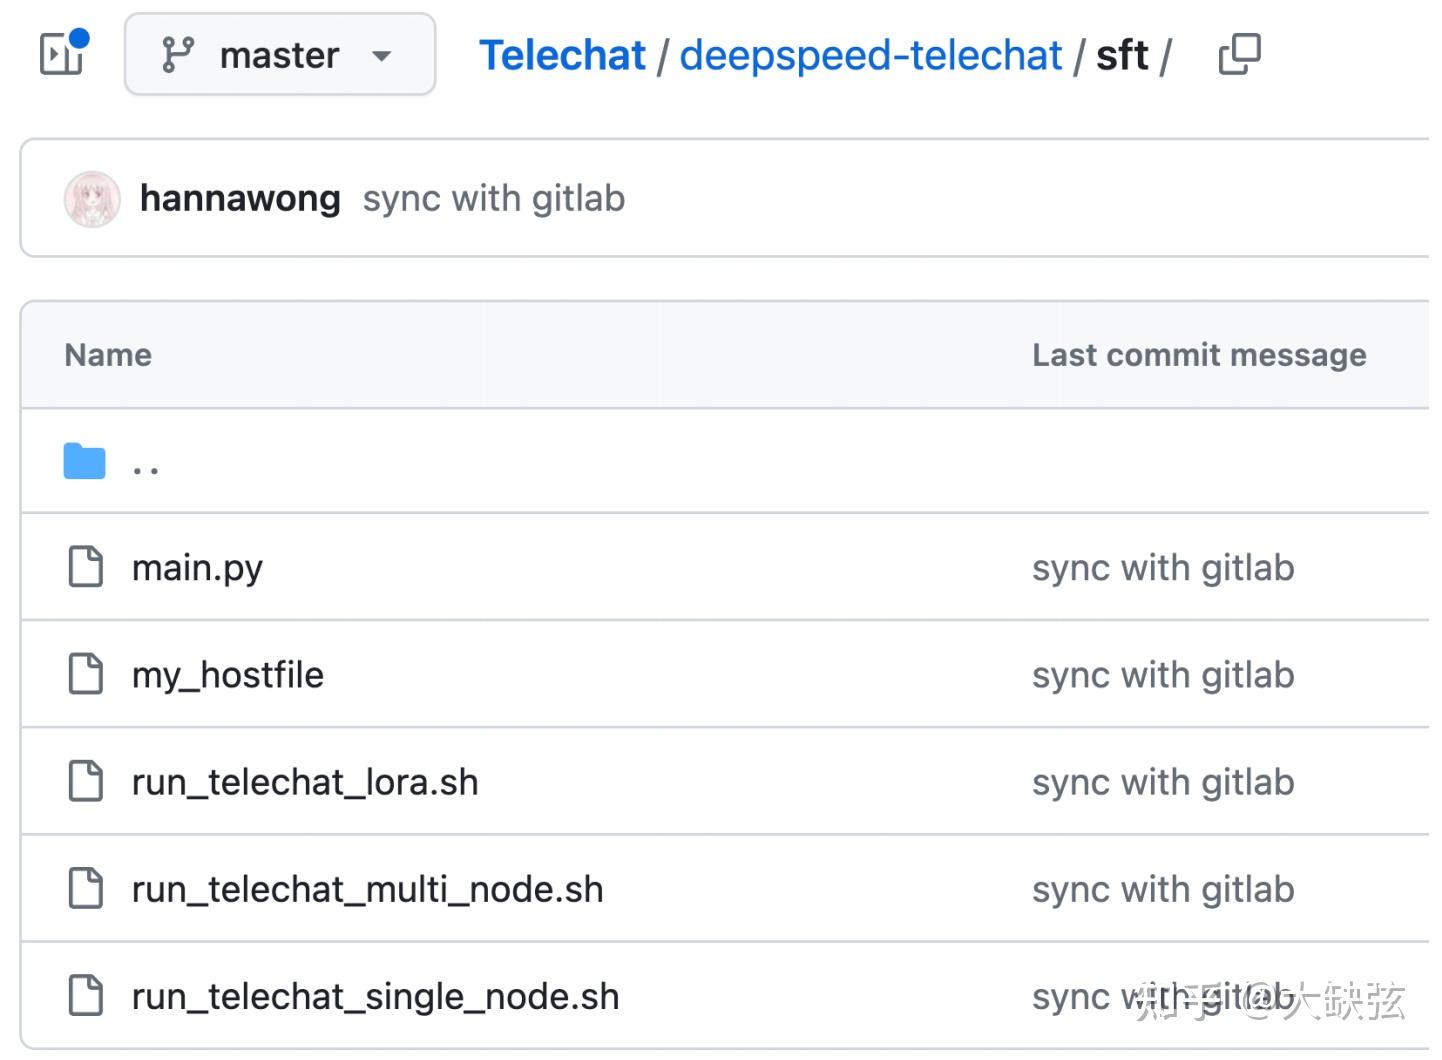The height and width of the screenshot is (1060, 1442).
Task: View commit message for my_hostfile
Action: tap(1163, 675)
